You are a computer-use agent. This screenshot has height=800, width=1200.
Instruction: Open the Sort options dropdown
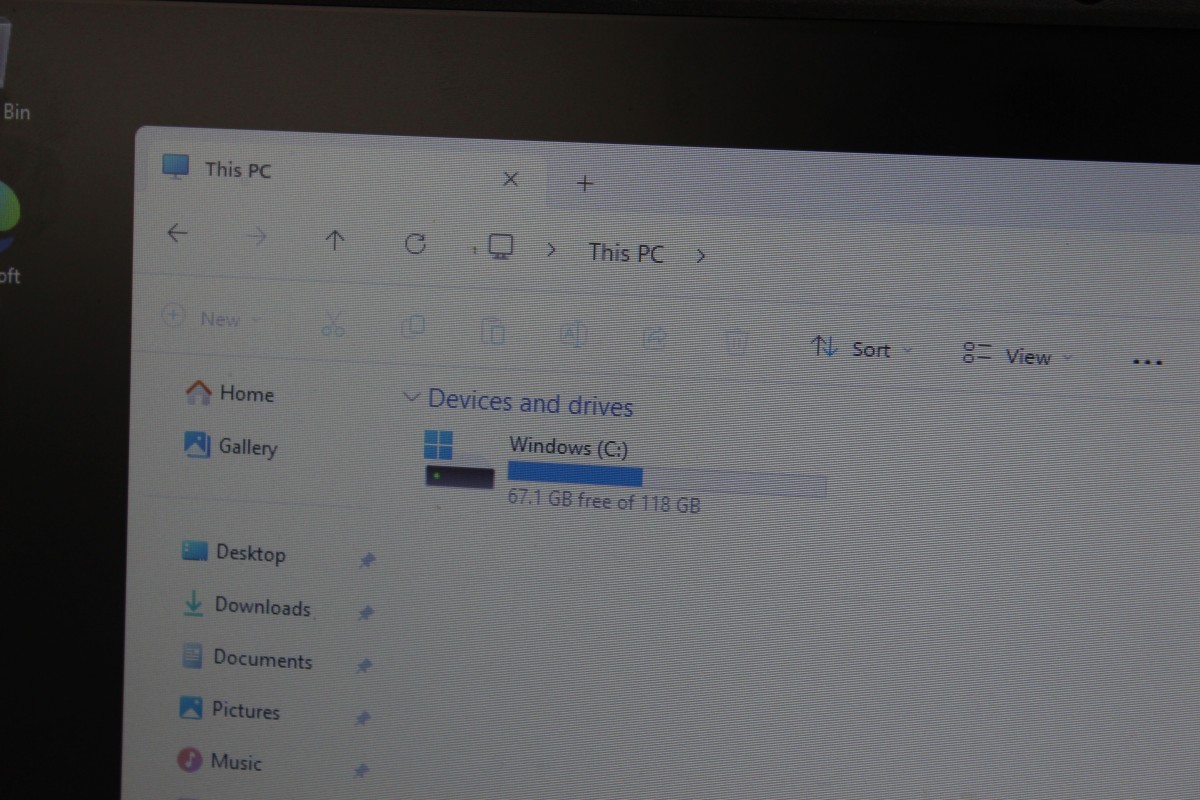coord(862,348)
